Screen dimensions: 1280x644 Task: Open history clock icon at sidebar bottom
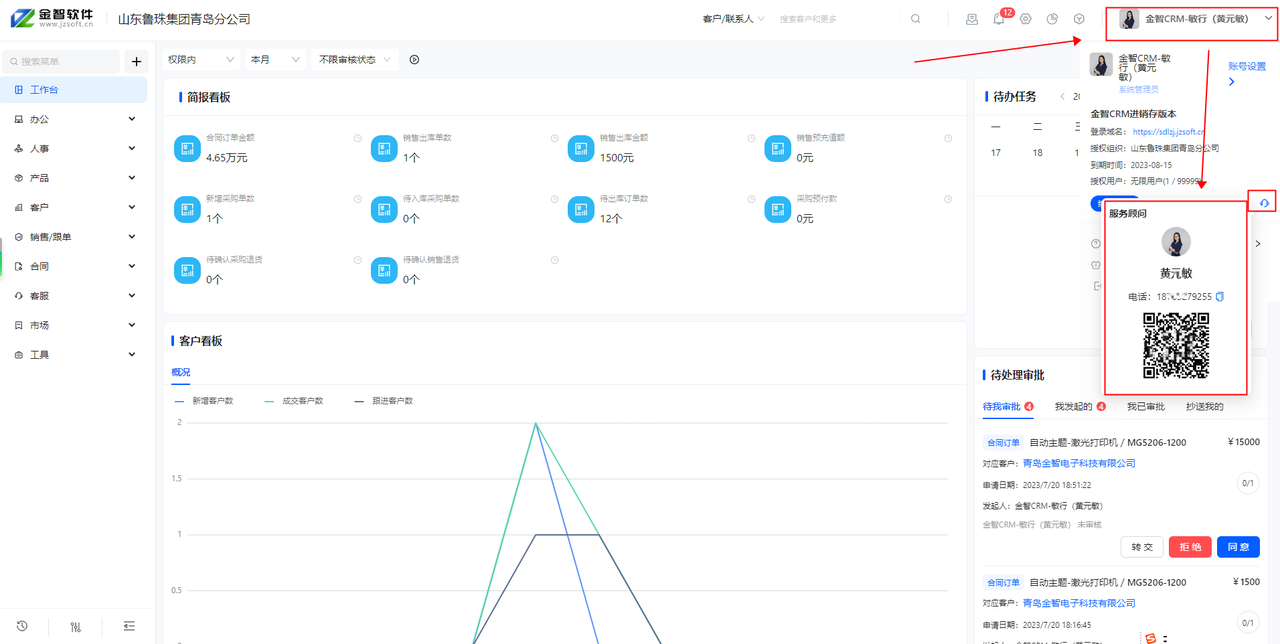(22, 626)
